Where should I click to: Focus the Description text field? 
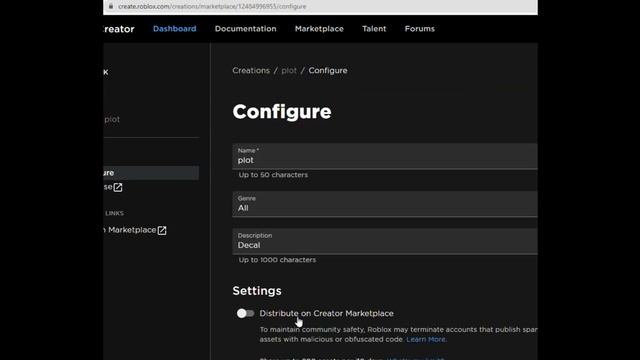tap(385, 241)
